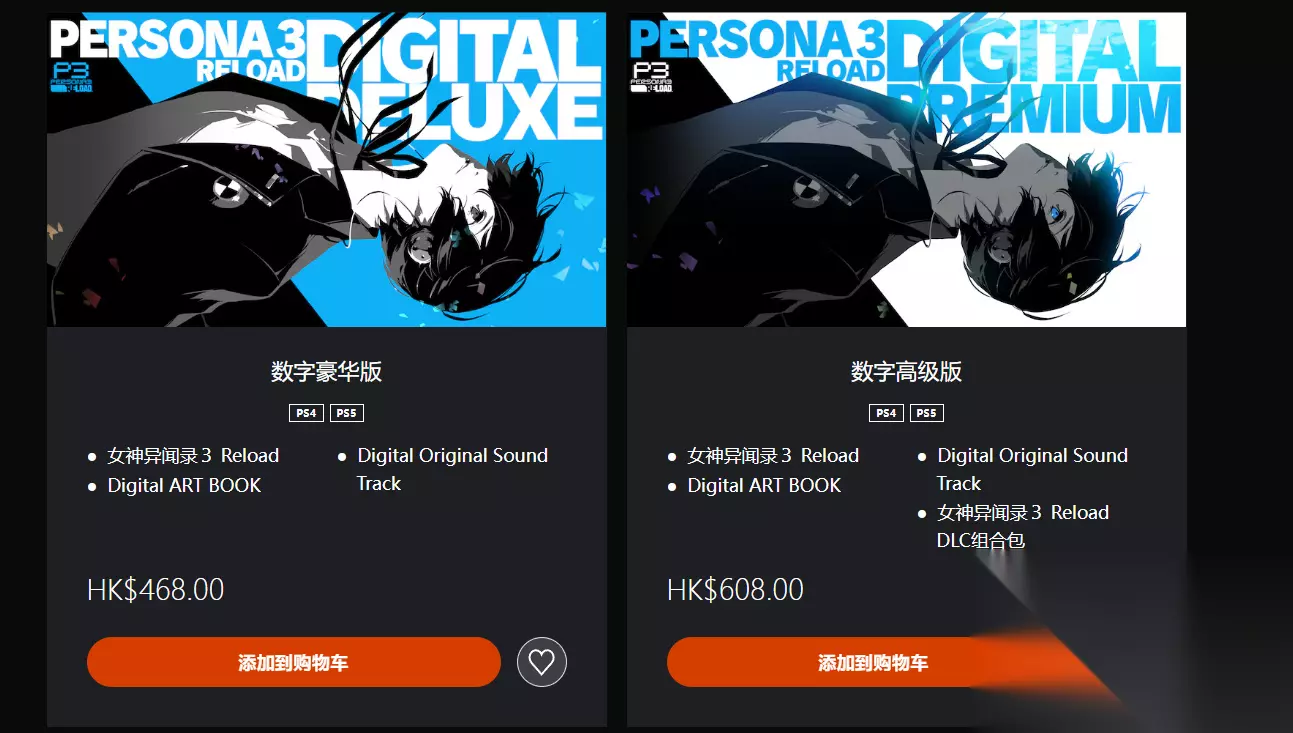The height and width of the screenshot is (733, 1293).
Task: Add Digital Deluxe edition to wishlist heart
Action: [x=542, y=662]
